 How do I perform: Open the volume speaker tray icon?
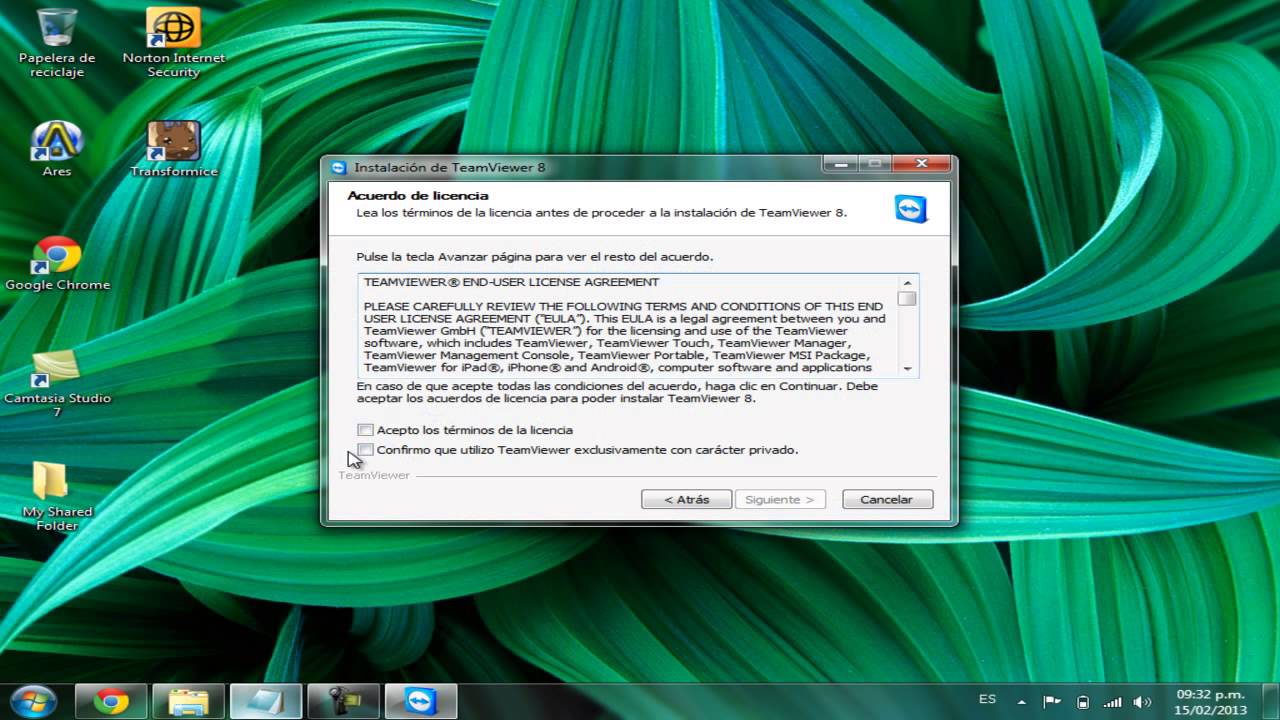1142,701
